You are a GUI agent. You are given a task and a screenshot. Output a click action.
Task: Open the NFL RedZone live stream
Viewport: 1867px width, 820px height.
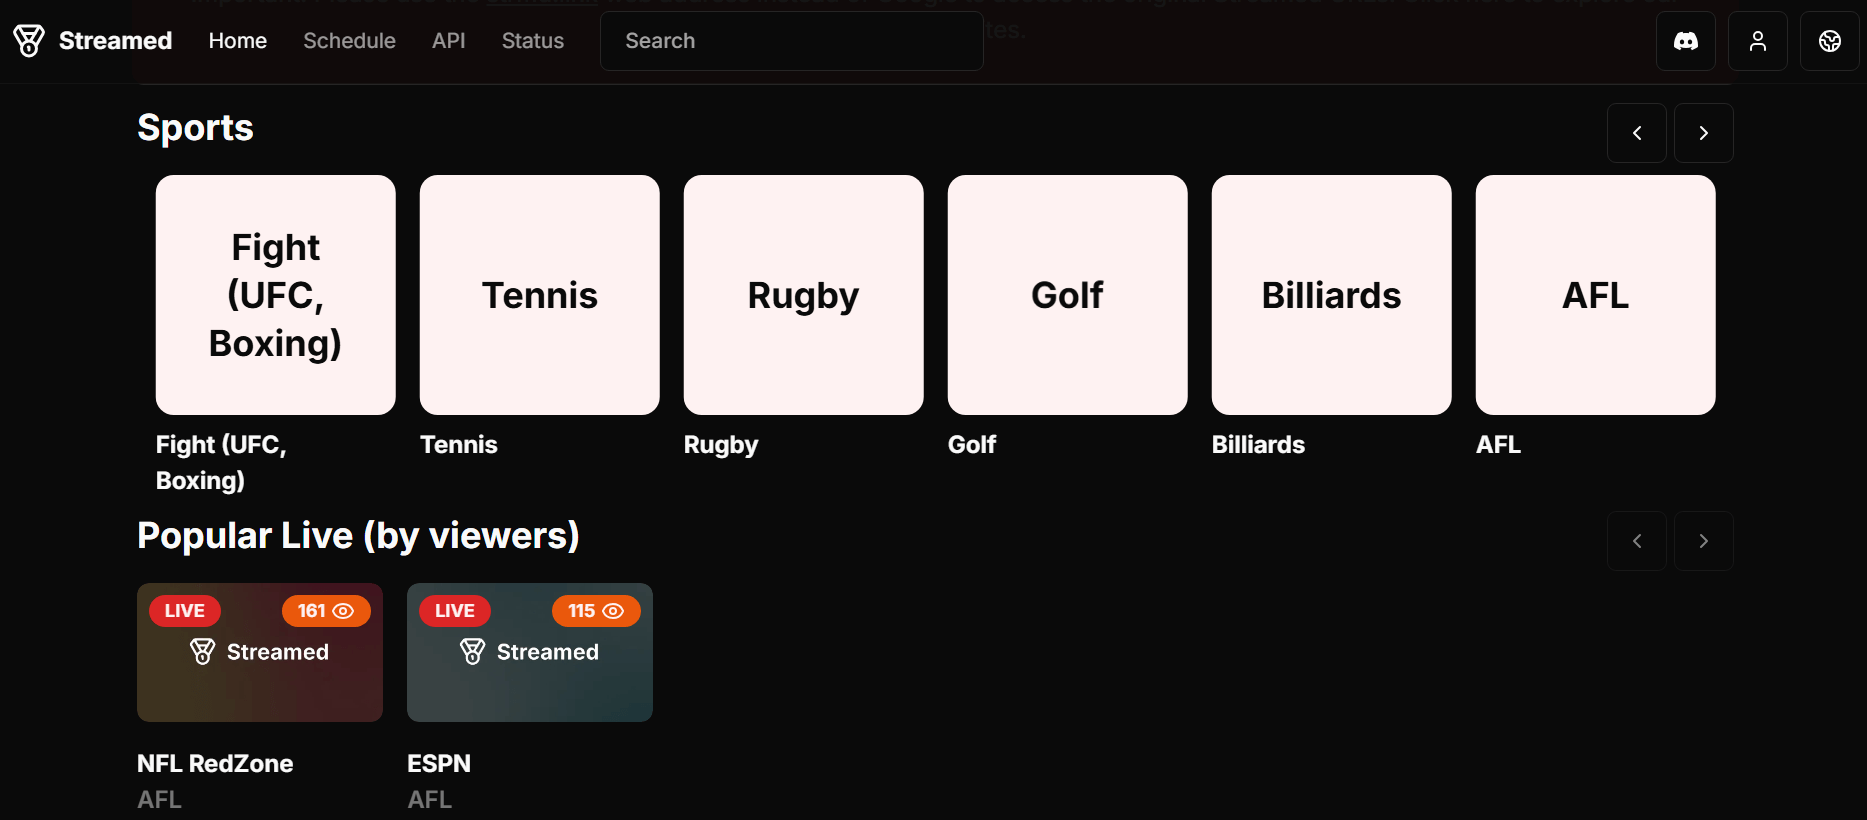click(x=260, y=653)
